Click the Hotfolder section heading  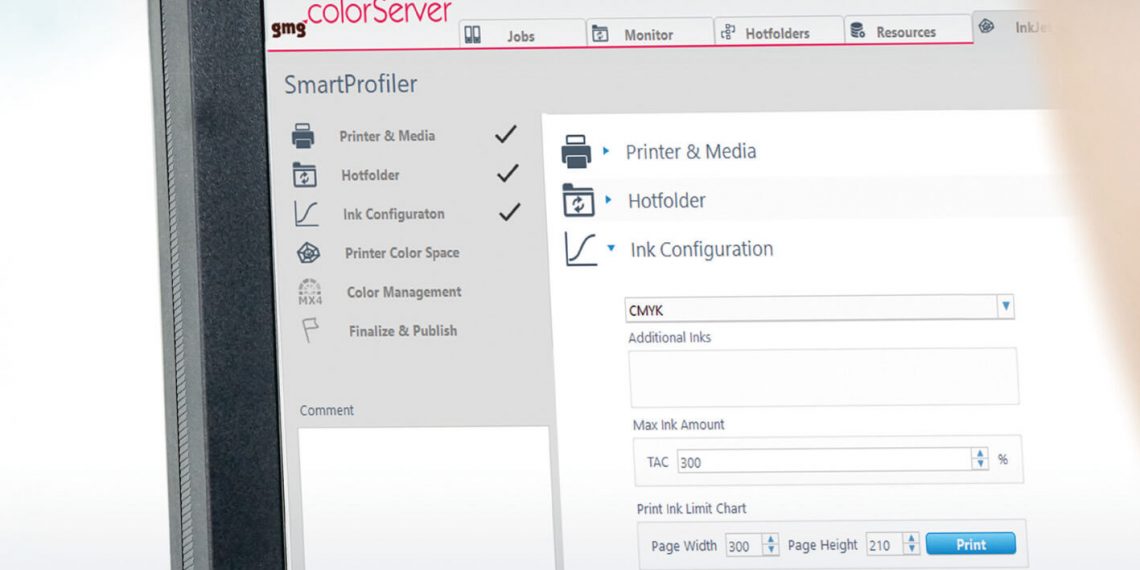[667, 201]
